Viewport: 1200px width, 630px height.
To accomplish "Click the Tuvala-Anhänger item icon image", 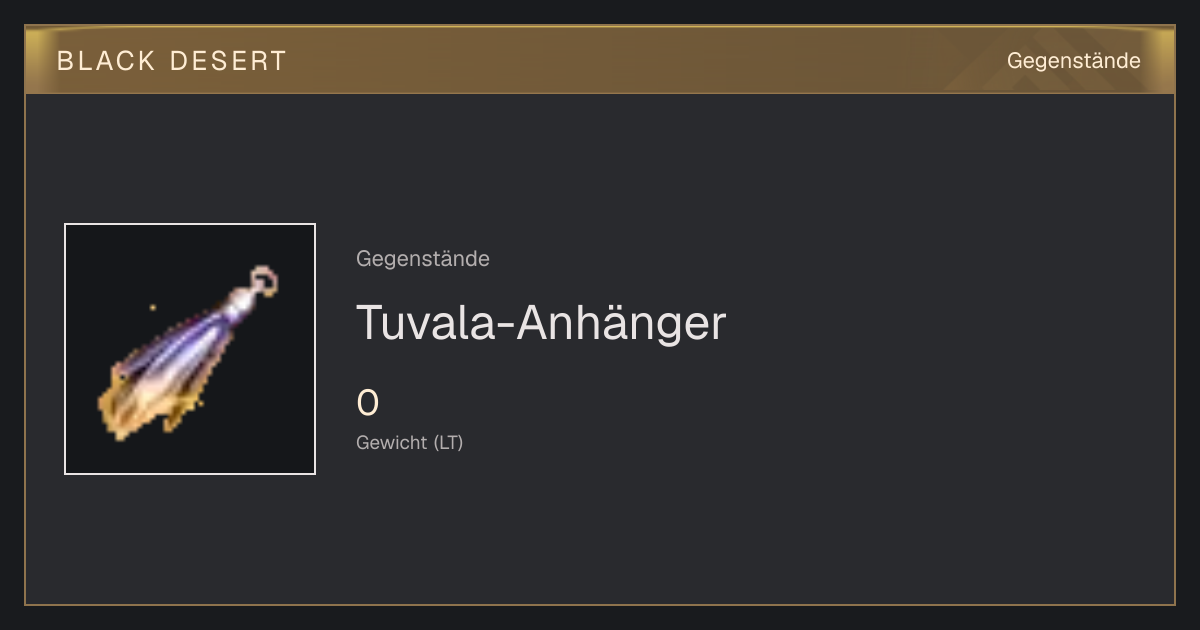I will [190, 349].
